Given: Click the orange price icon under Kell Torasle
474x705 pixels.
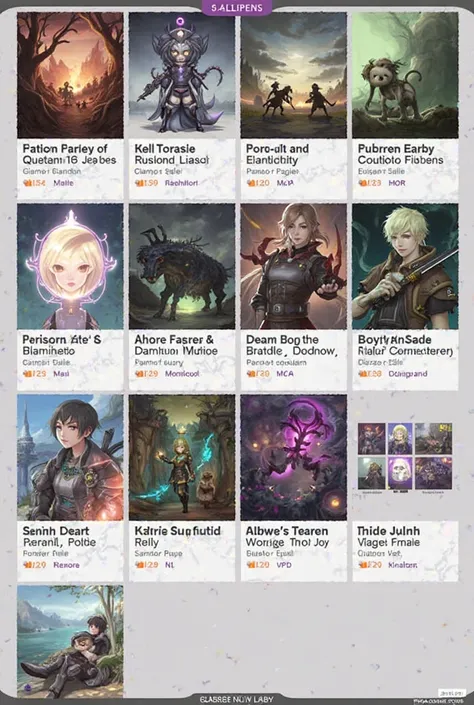Looking at the screenshot, I should click(139, 183).
